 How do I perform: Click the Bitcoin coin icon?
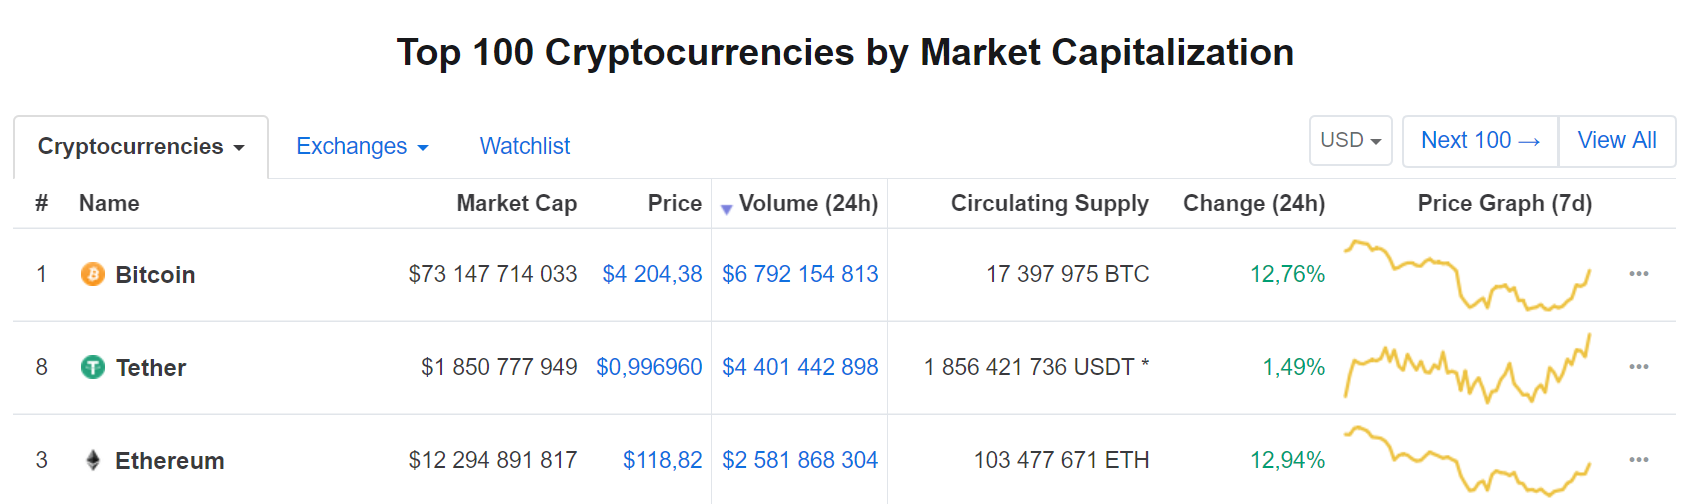(x=93, y=274)
